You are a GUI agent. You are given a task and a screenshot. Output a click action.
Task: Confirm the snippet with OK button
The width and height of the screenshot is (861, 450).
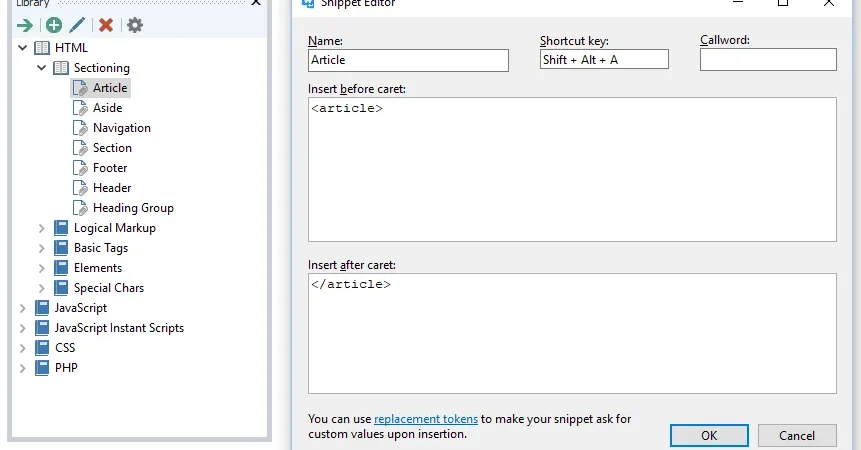click(709, 435)
